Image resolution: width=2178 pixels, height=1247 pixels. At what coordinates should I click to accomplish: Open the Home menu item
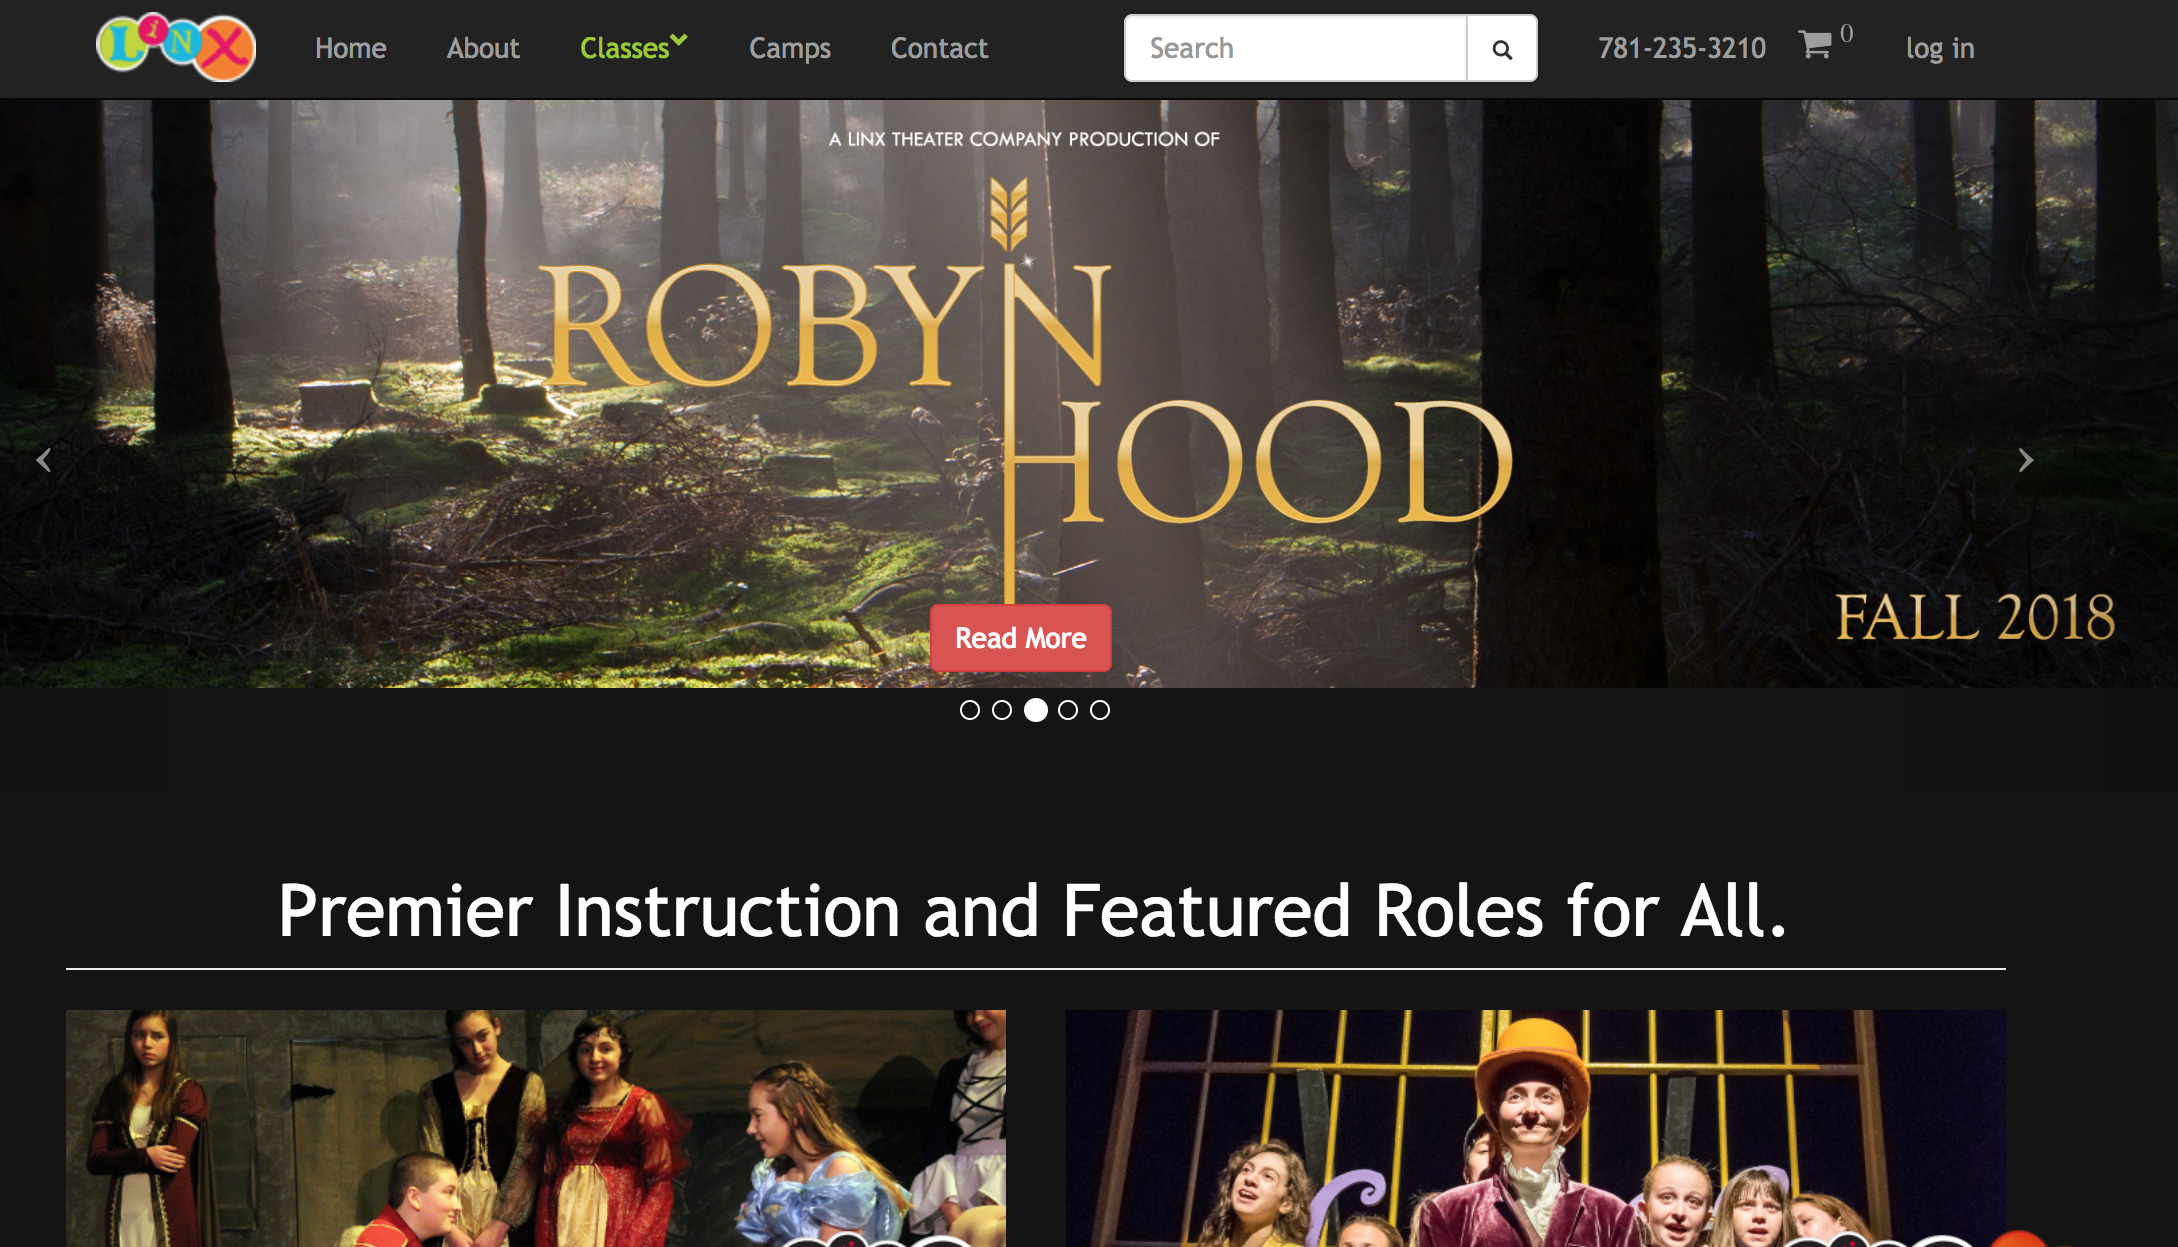(x=350, y=48)
